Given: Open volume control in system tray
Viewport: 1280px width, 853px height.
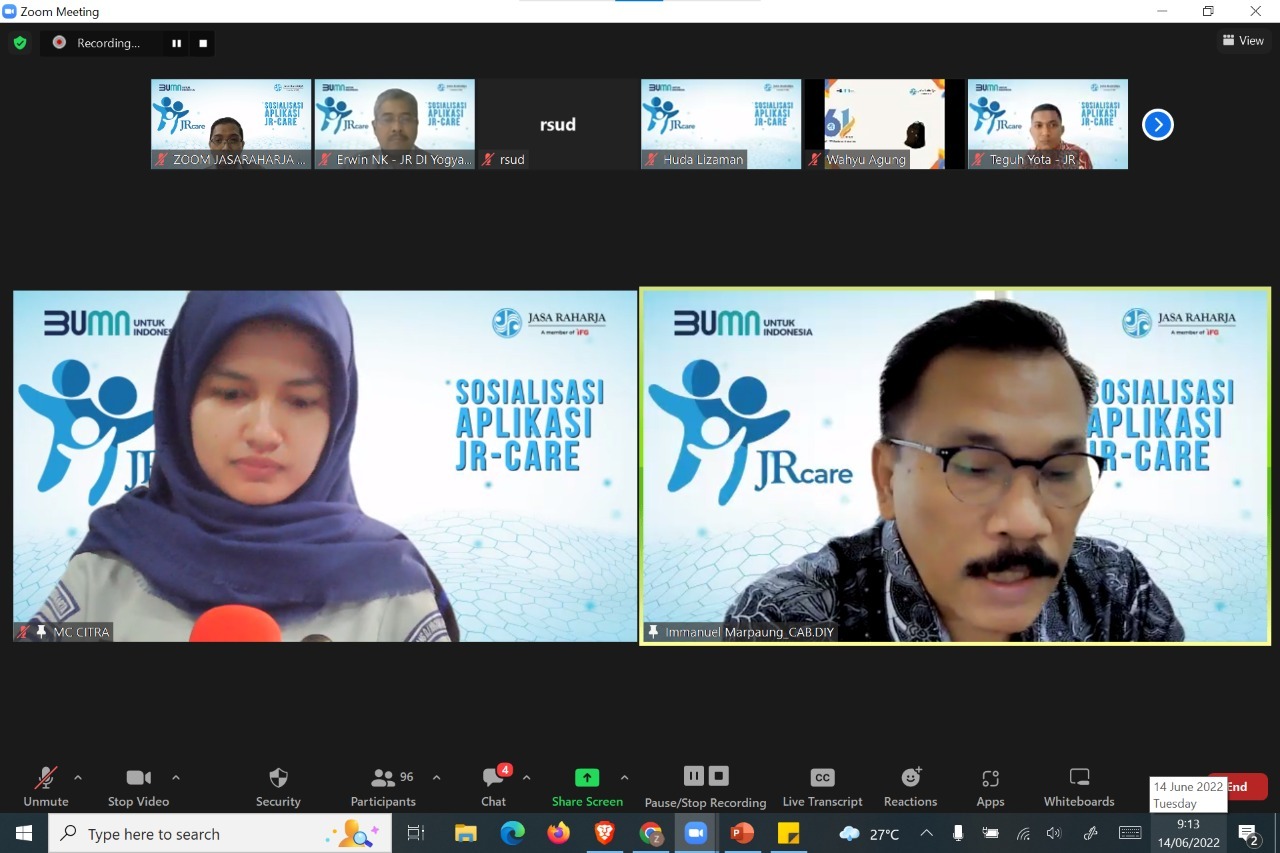Looking at the screenshot, I should click(1054, 833).
